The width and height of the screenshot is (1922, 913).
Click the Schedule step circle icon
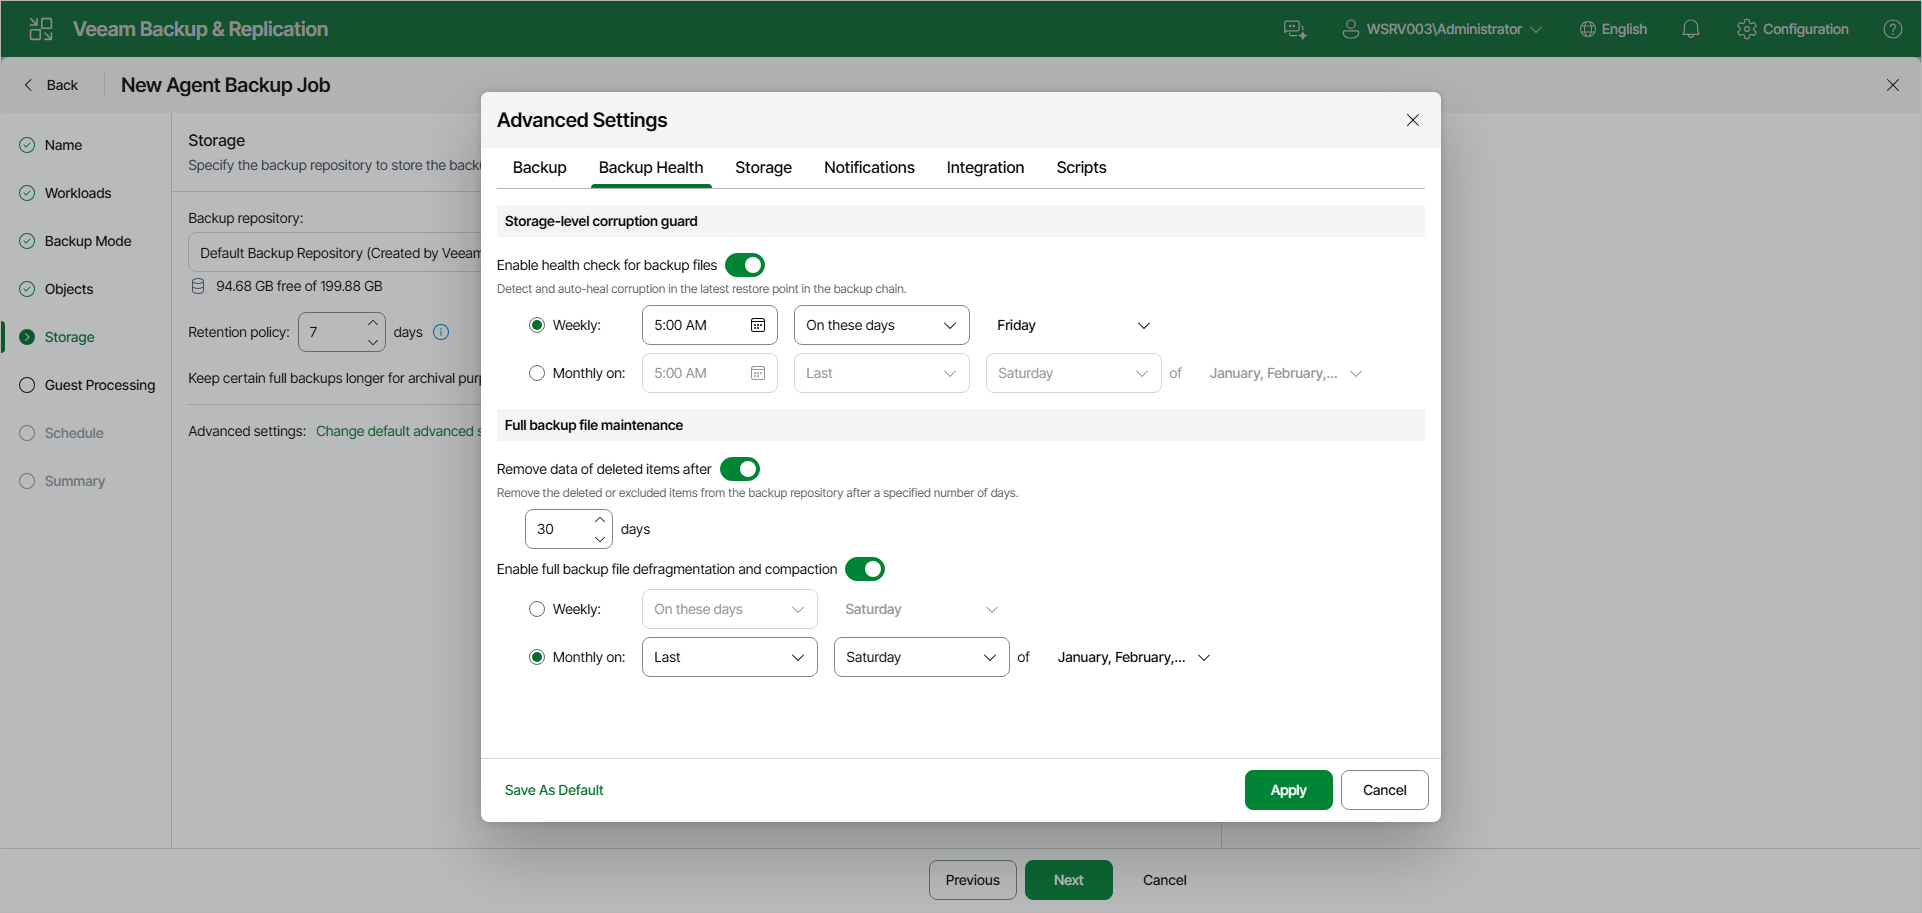click(x=27, y=433)
